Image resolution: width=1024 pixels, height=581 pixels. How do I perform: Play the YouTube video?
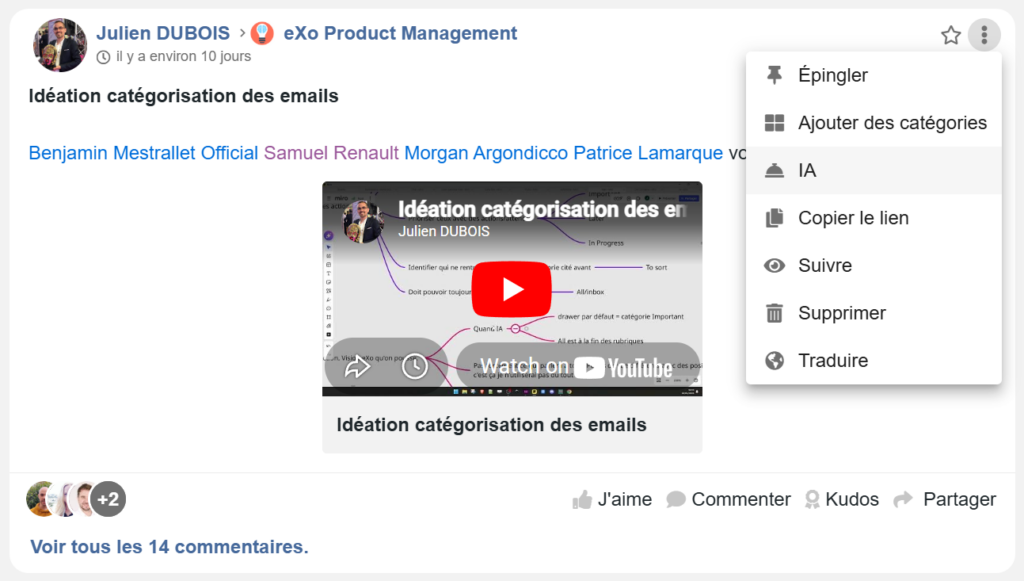(512, 289)
